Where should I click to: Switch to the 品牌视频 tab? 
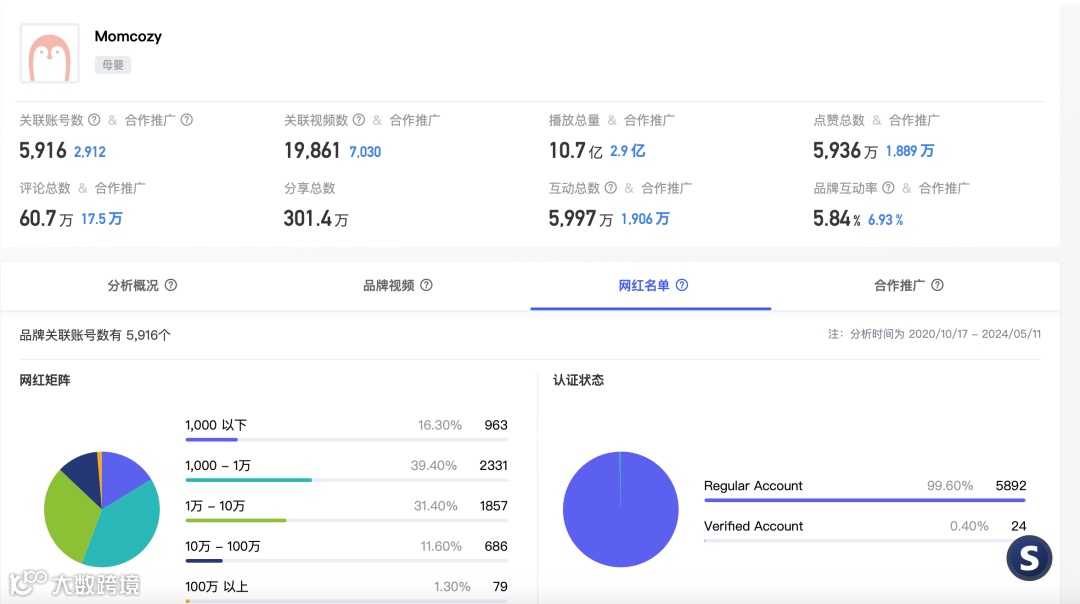[397, 285]
